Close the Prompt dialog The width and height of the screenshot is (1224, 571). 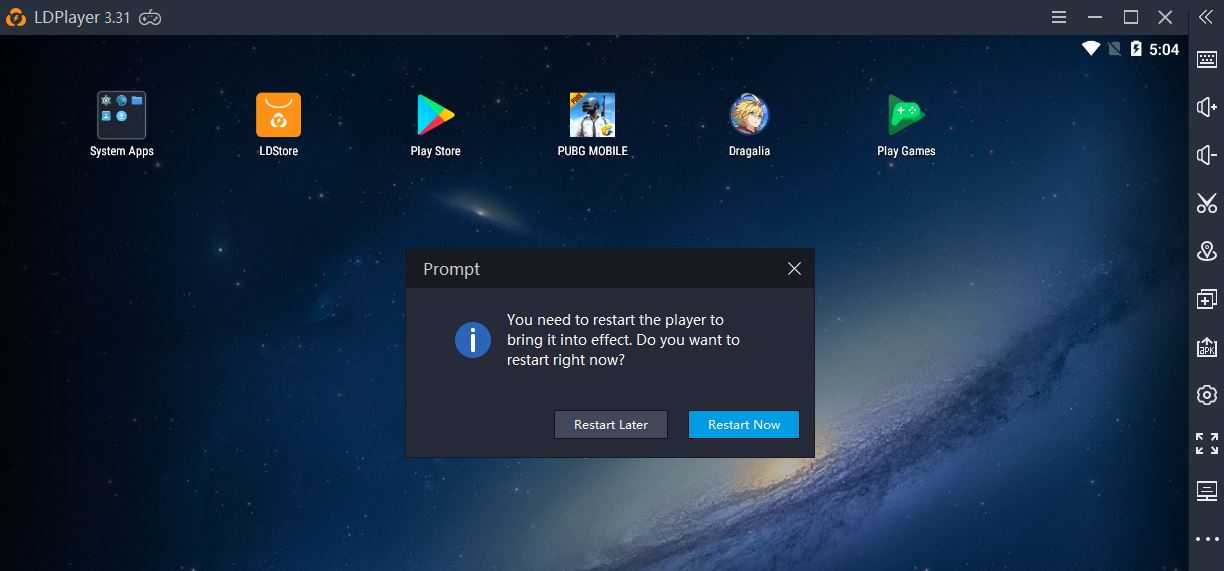[x=794, y=269]
